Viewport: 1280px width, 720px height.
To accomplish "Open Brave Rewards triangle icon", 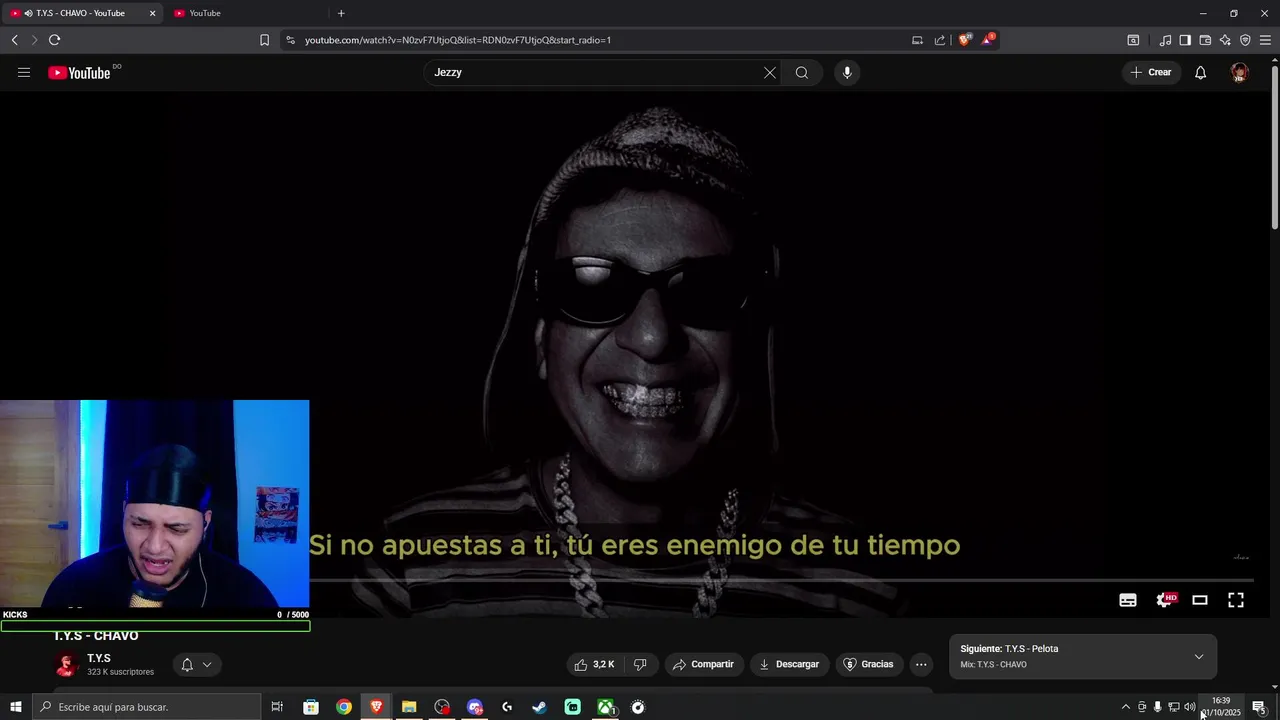I will [x=989, y=40].
